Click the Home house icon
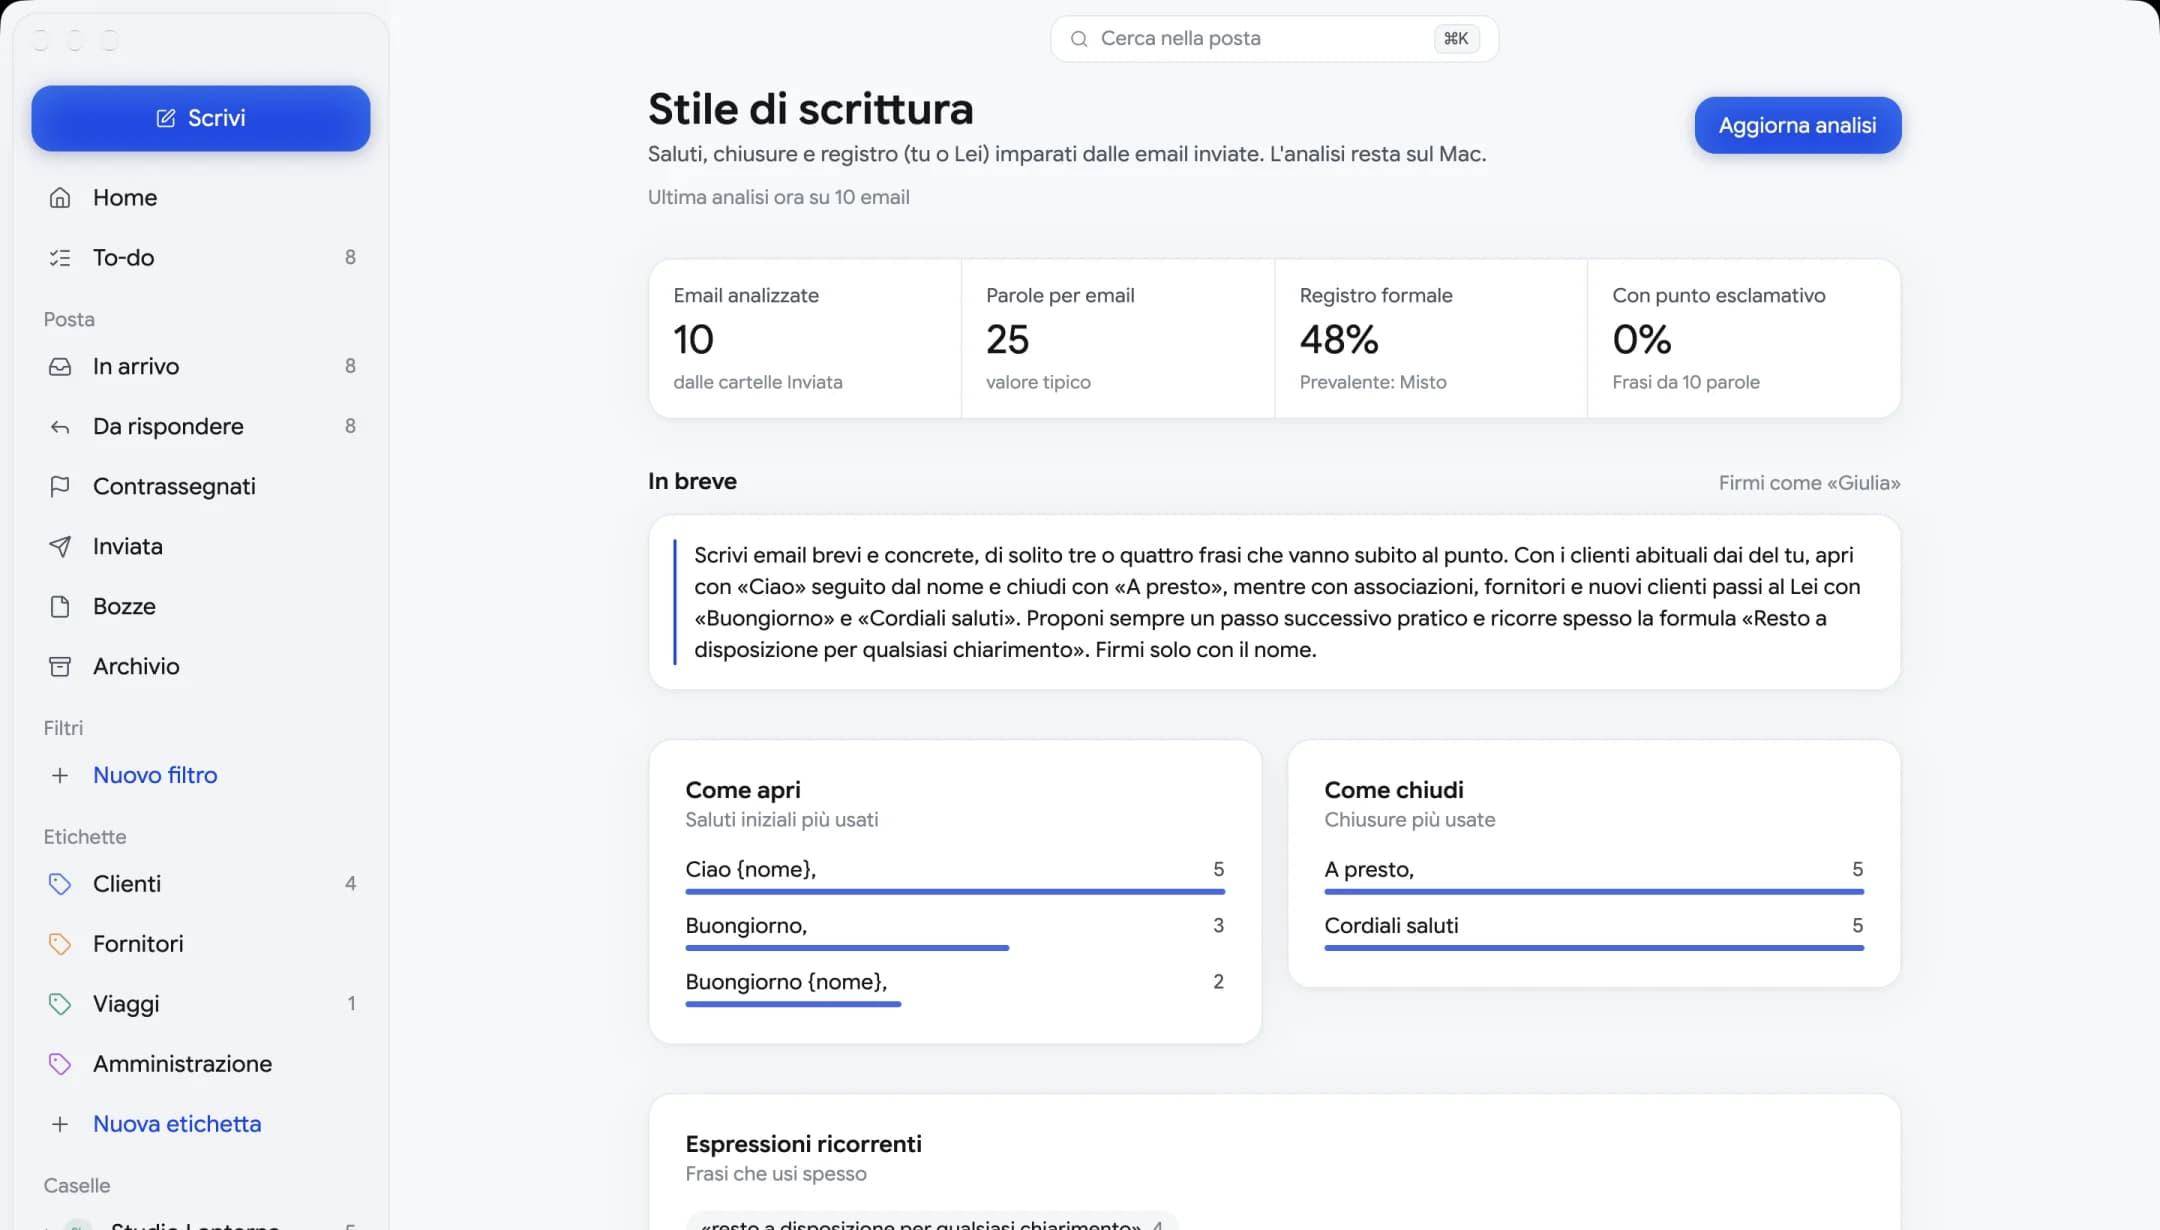The image size is (2160, 1230). click(60, 198)
